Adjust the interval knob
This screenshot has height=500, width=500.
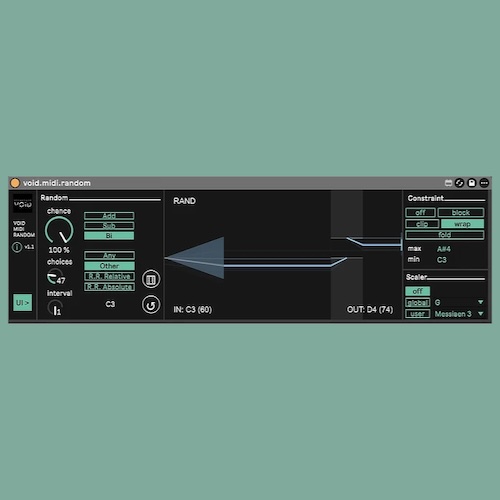point(55,308)
